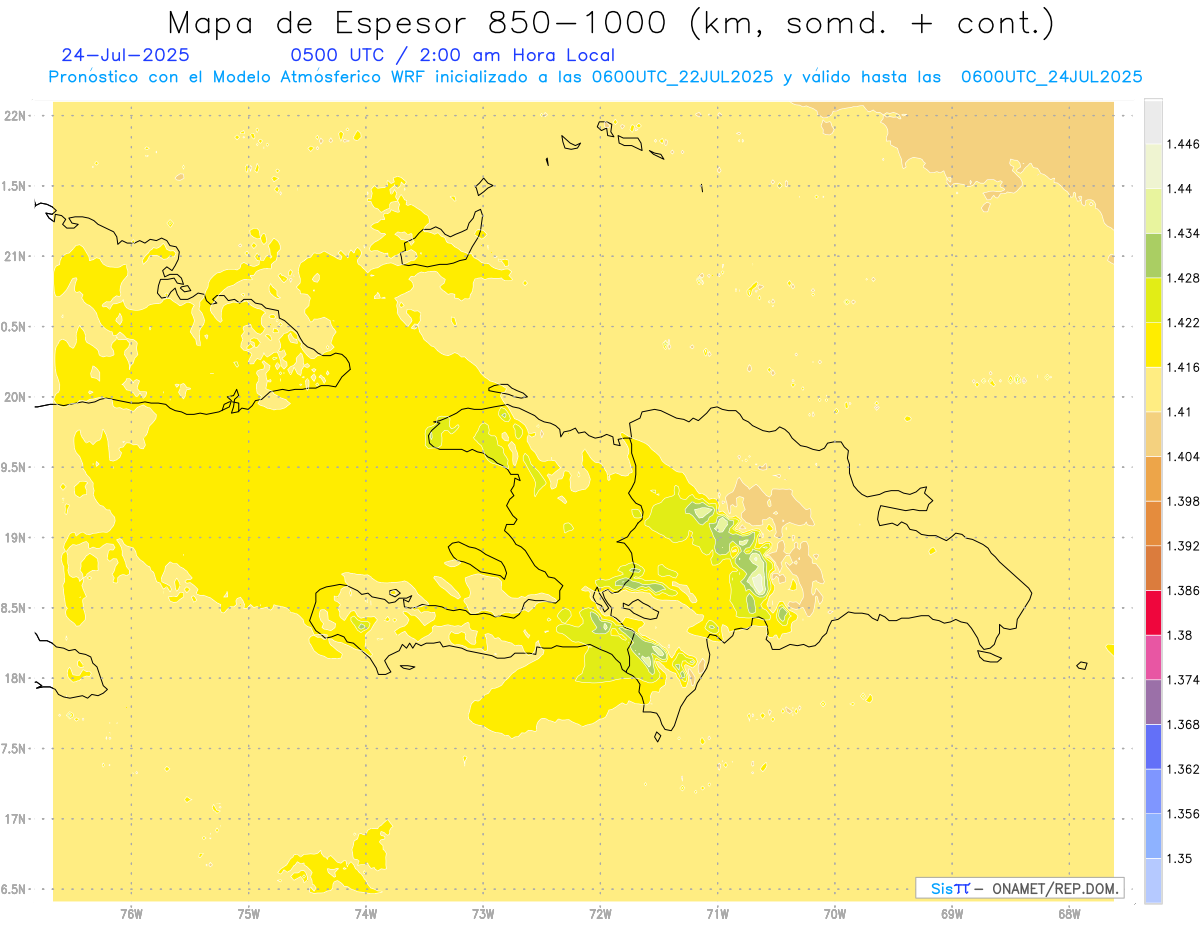This screenshot has width=1200, height=927.
Task: Click the legend value 1.44
Action: pyautogui.click(x=1179, y=189)
